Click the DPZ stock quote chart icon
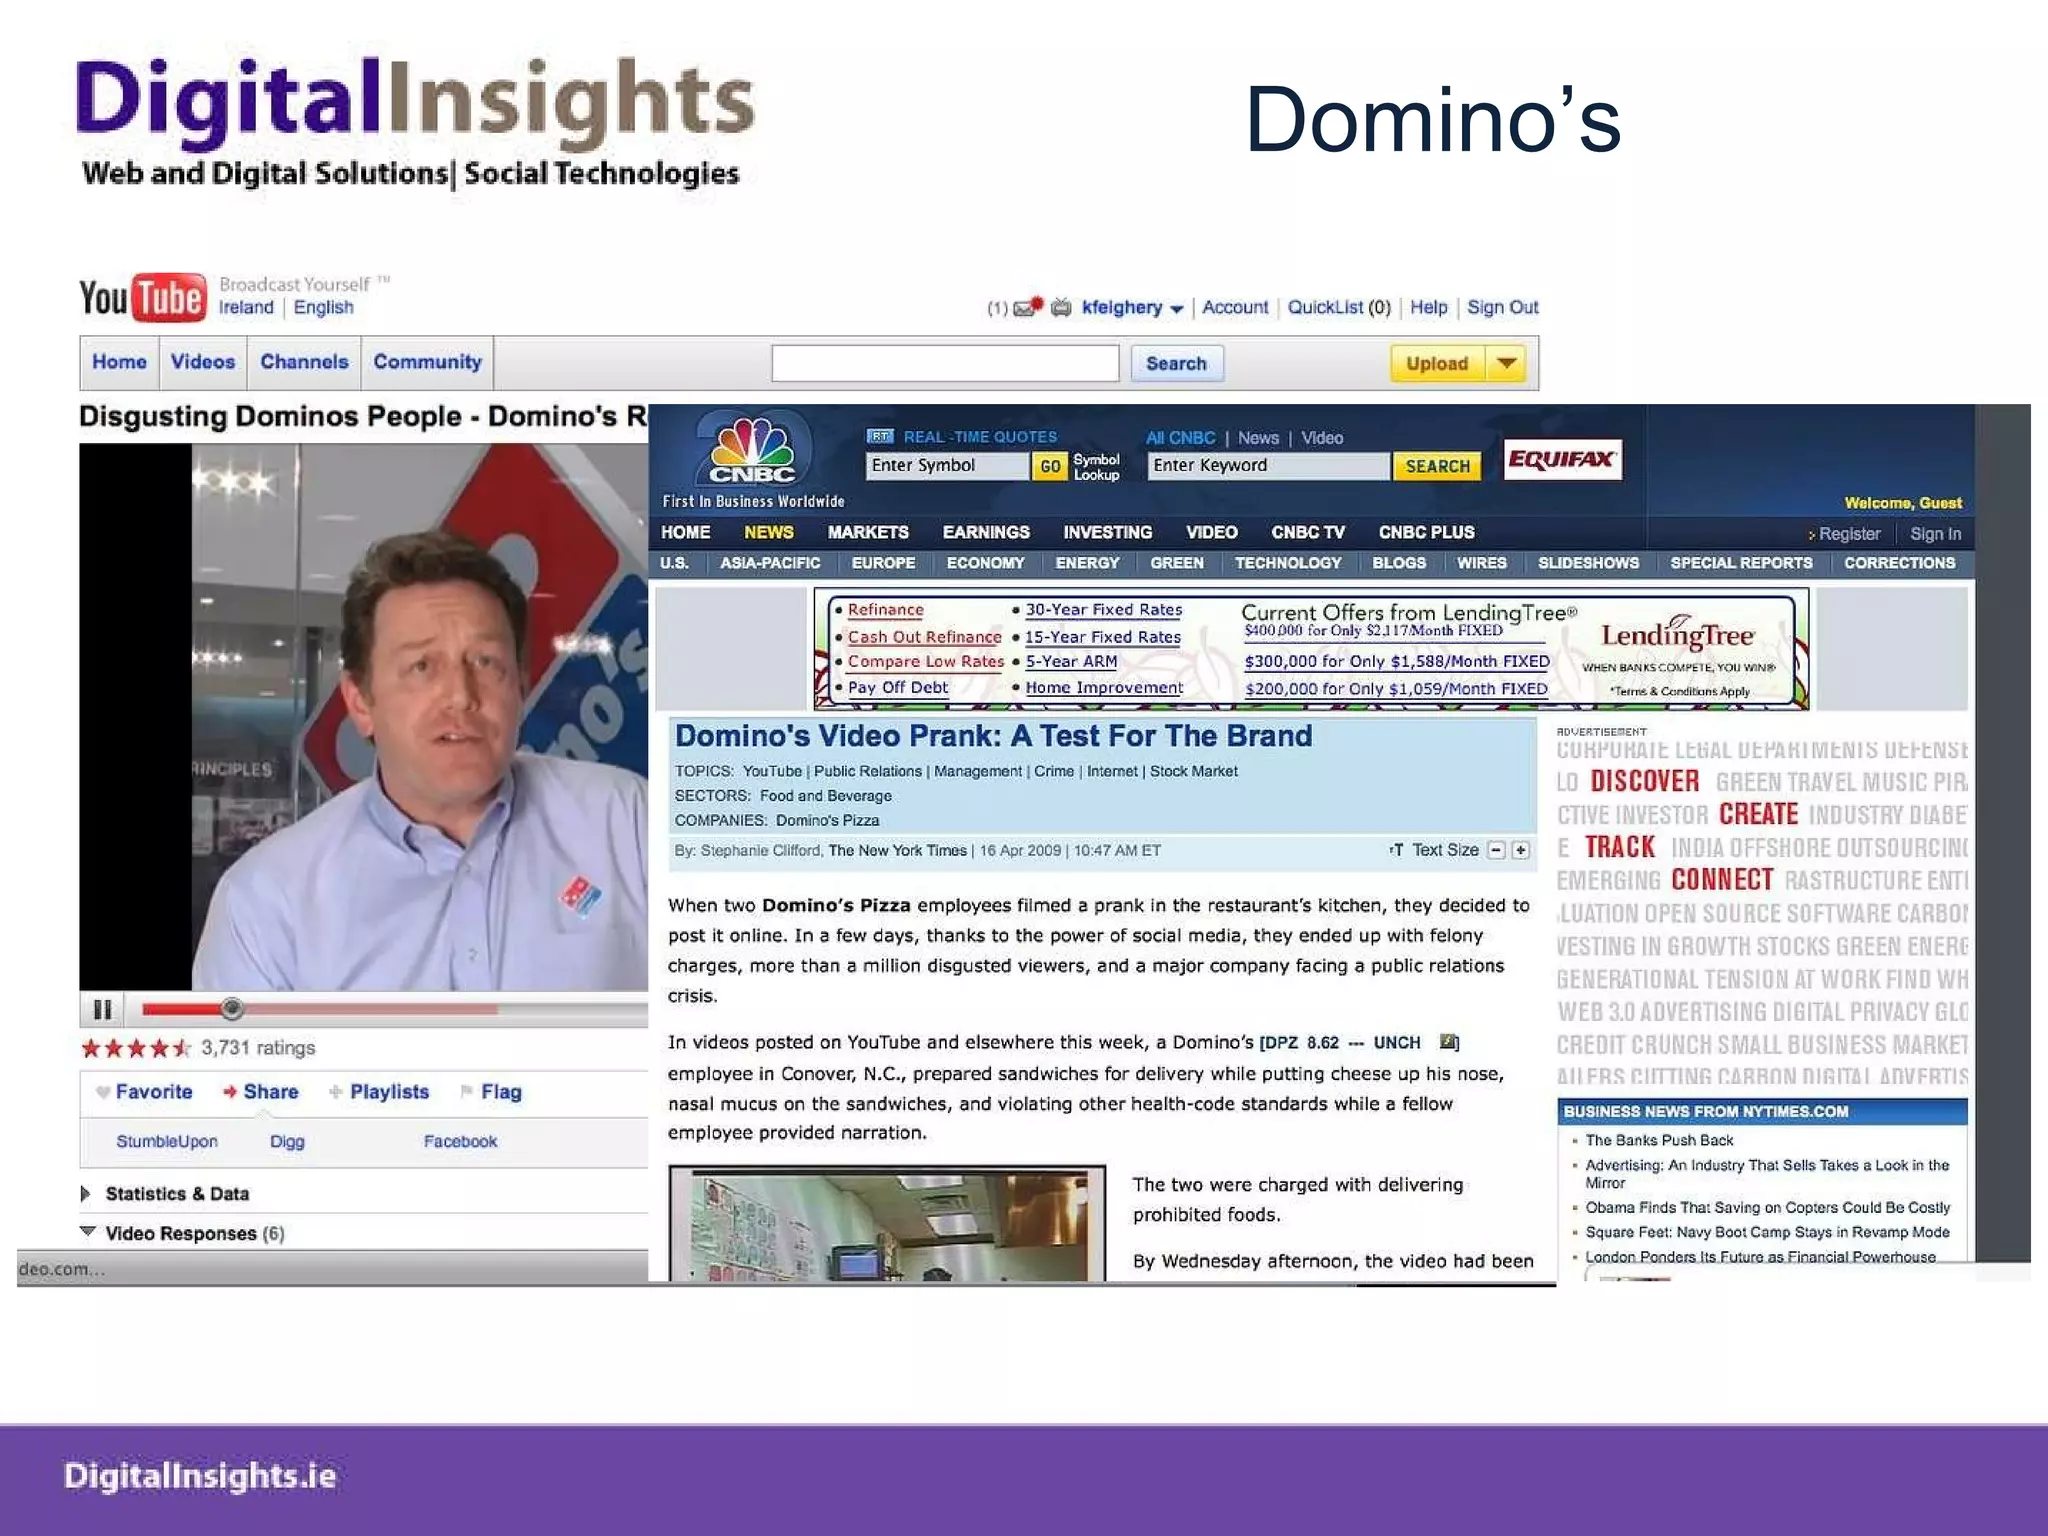 click(1448, 1042)
